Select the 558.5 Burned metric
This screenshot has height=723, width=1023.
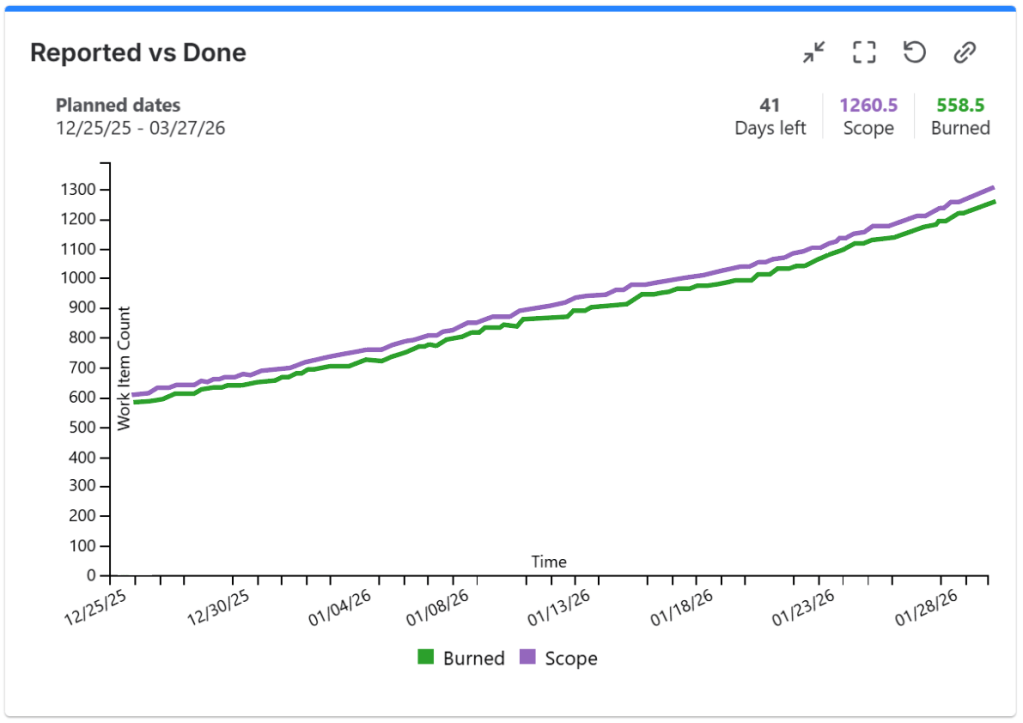(960, 116)
